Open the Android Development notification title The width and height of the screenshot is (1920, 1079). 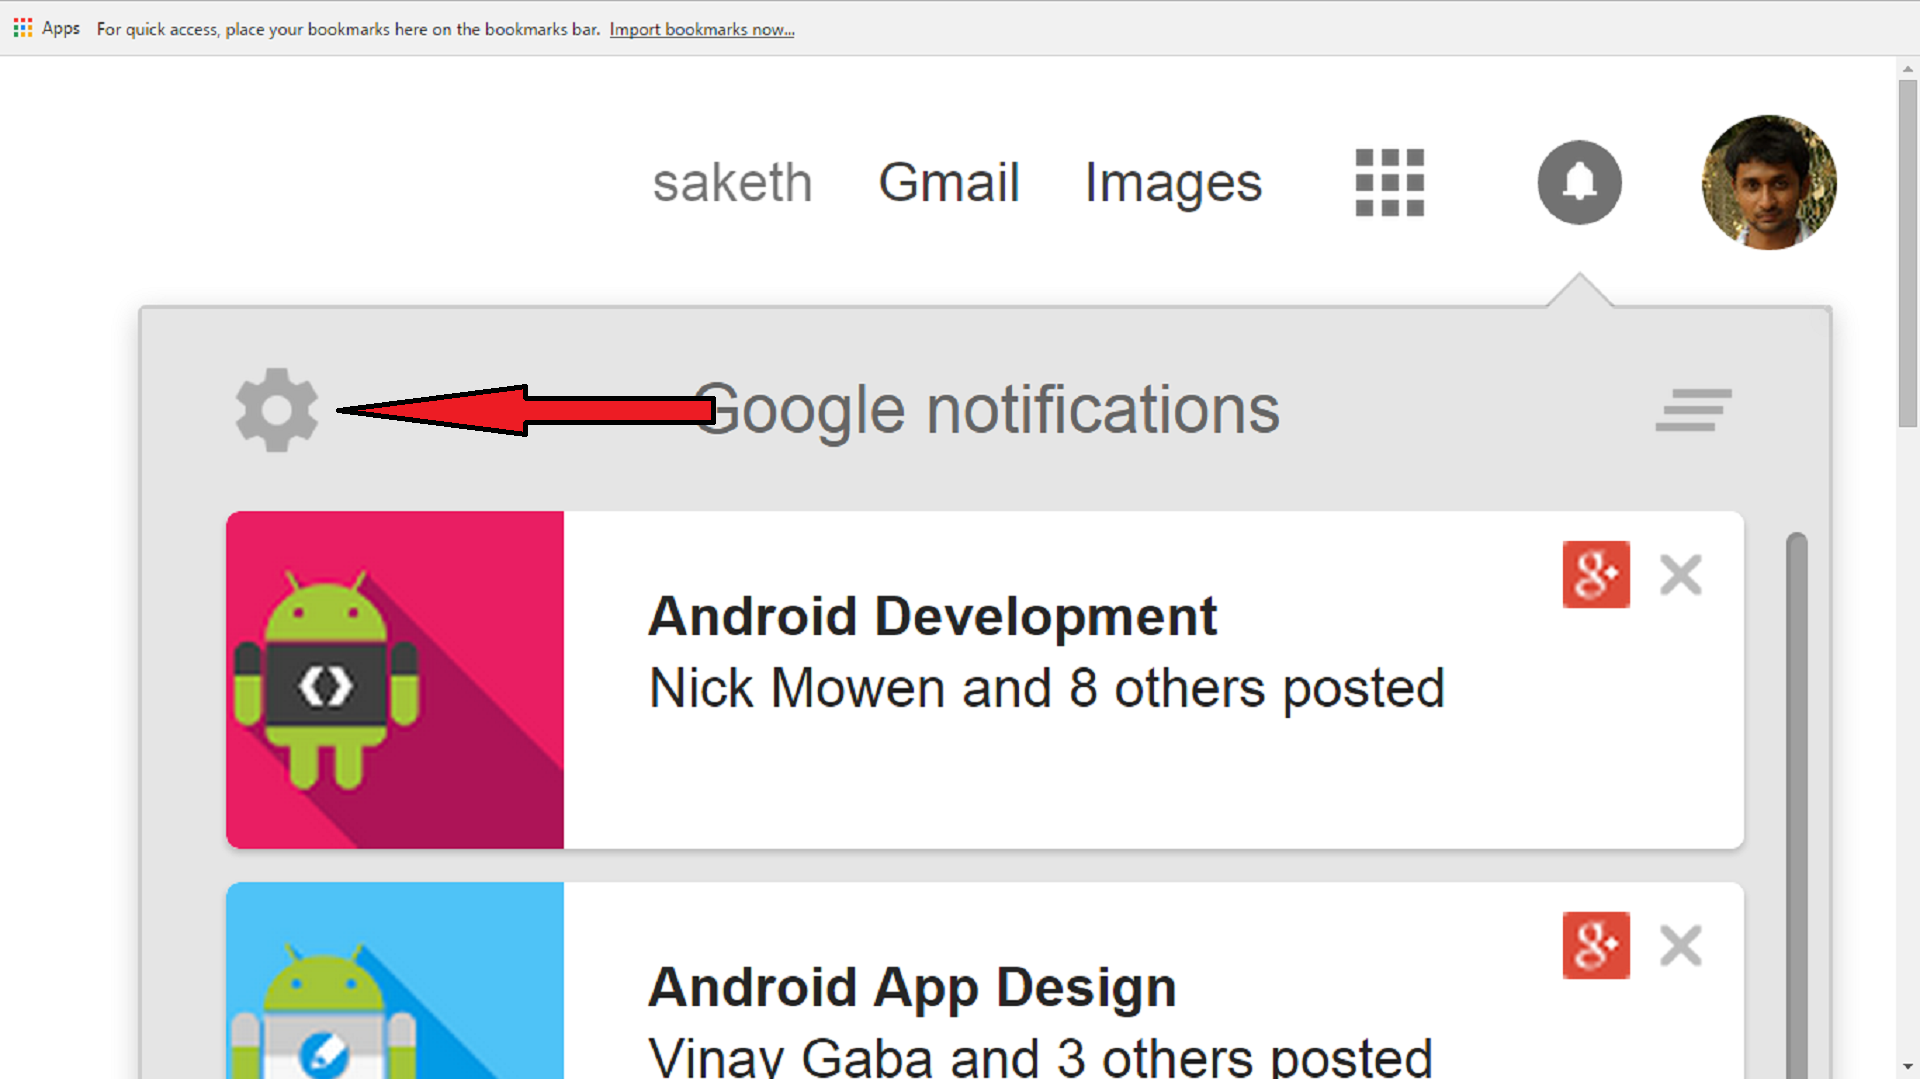point(932,616)
